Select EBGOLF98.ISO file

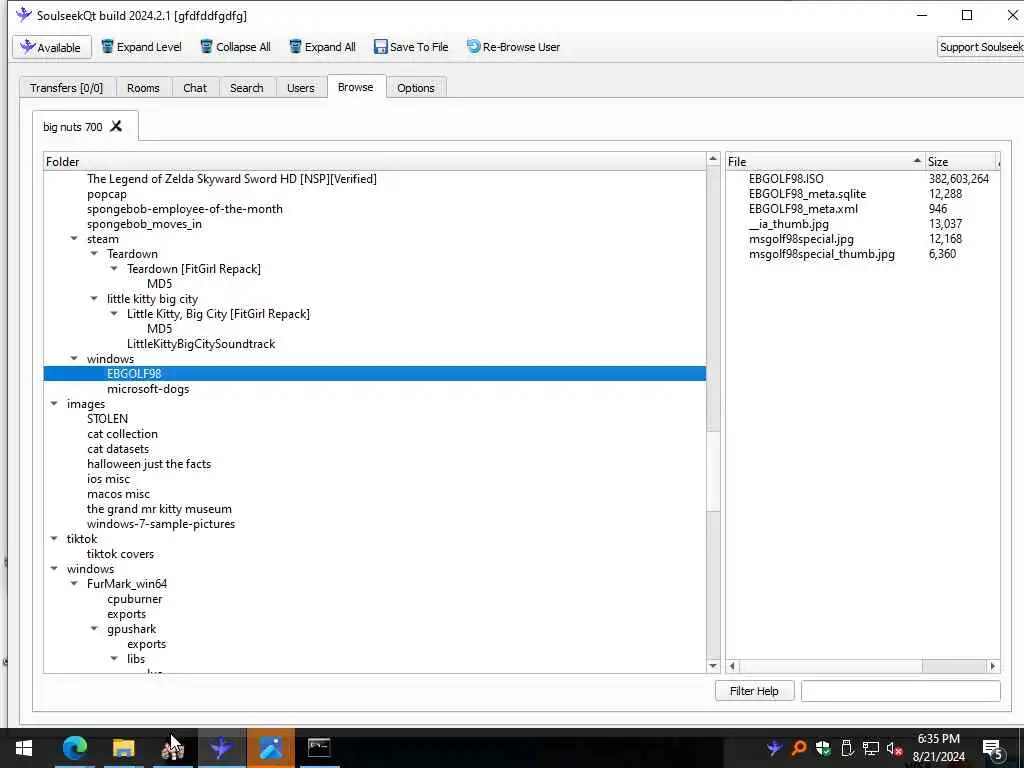point(786,179)
